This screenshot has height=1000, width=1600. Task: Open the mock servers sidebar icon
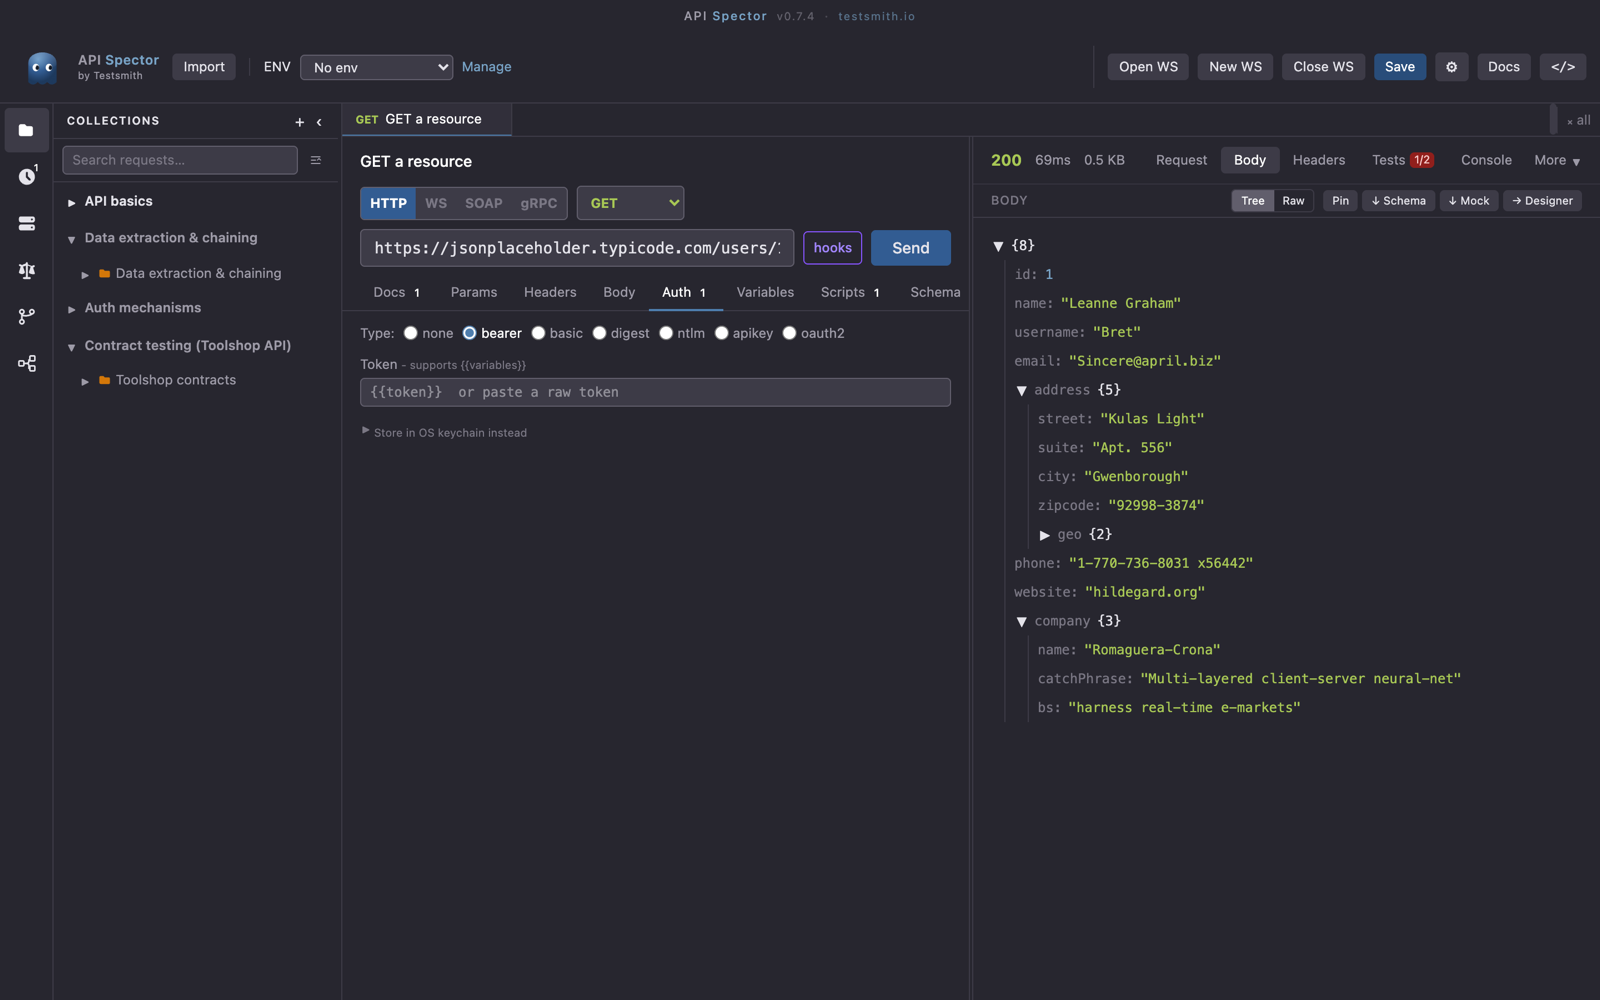pyautogui.click(x=26, y=223)
